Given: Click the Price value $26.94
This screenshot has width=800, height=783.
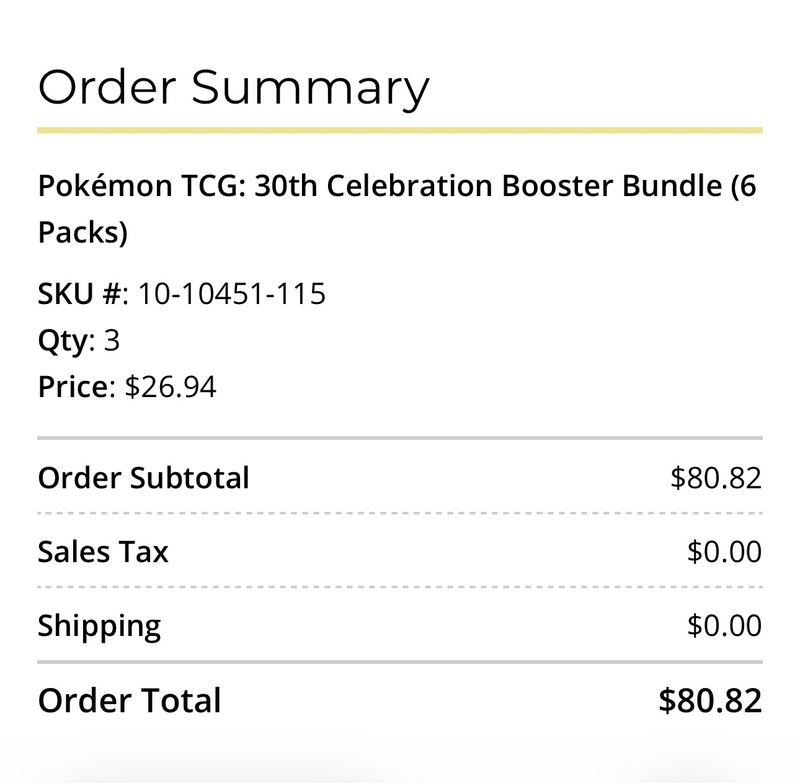Looking at the screenshot, I should [170, 387].
